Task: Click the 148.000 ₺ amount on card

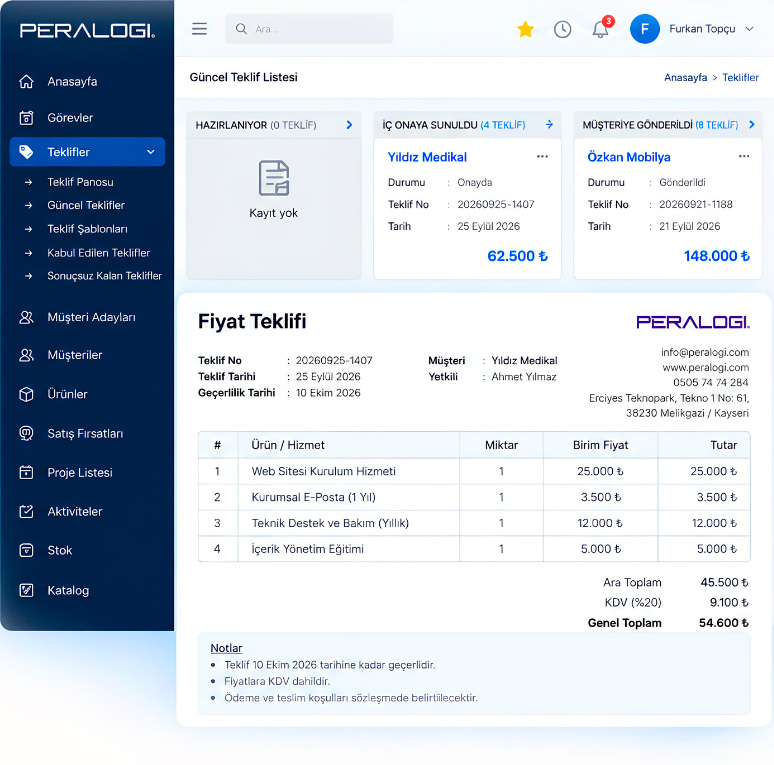Action: (717, 256)
